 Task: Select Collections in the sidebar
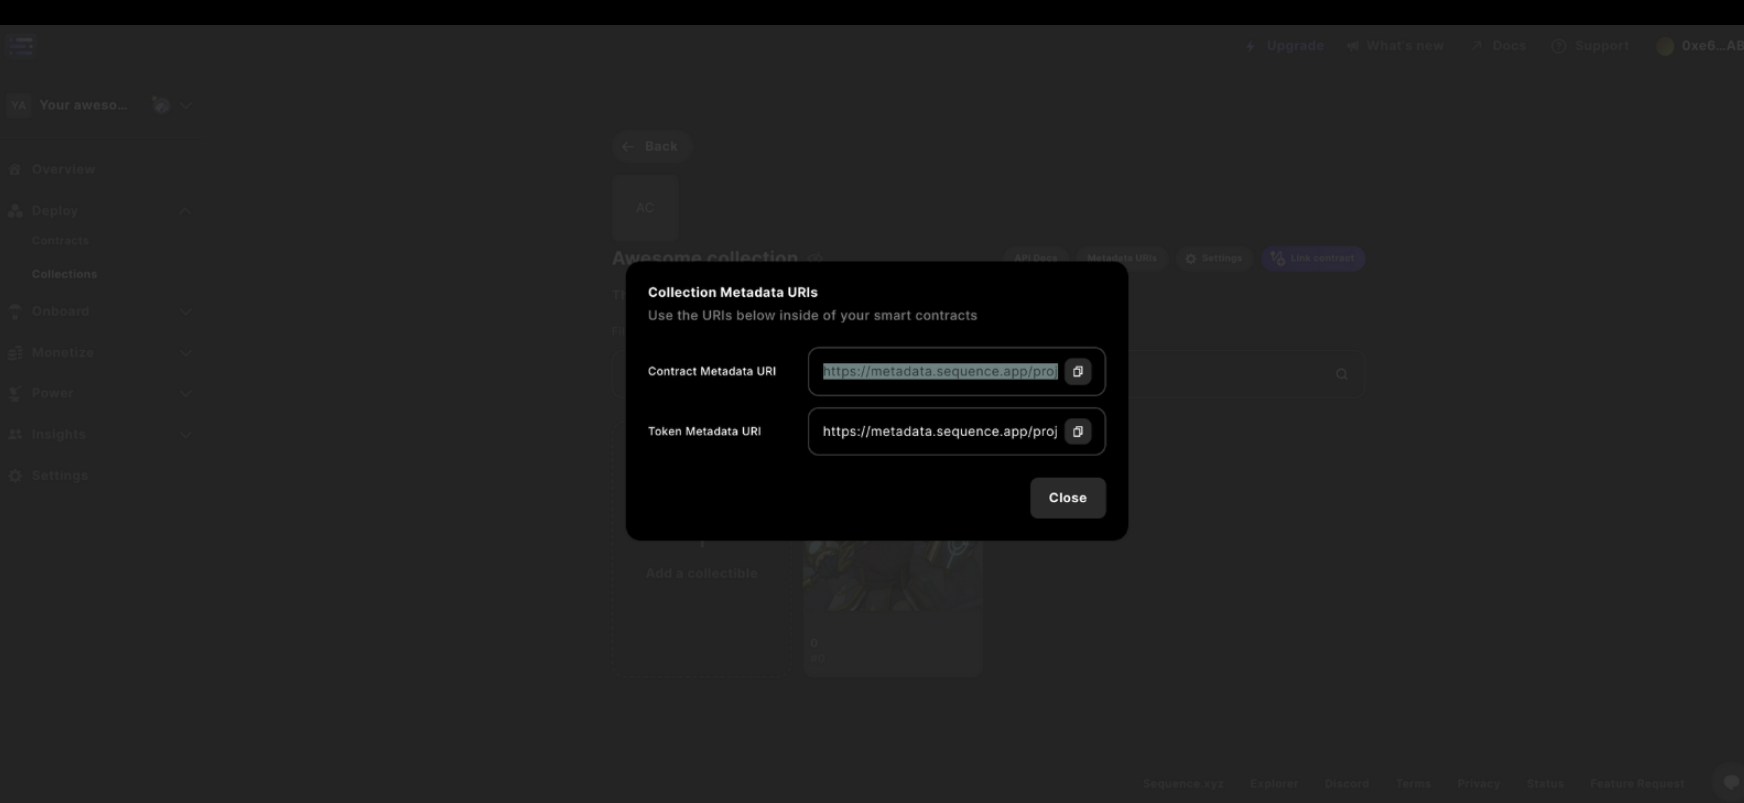click(64, 274)
